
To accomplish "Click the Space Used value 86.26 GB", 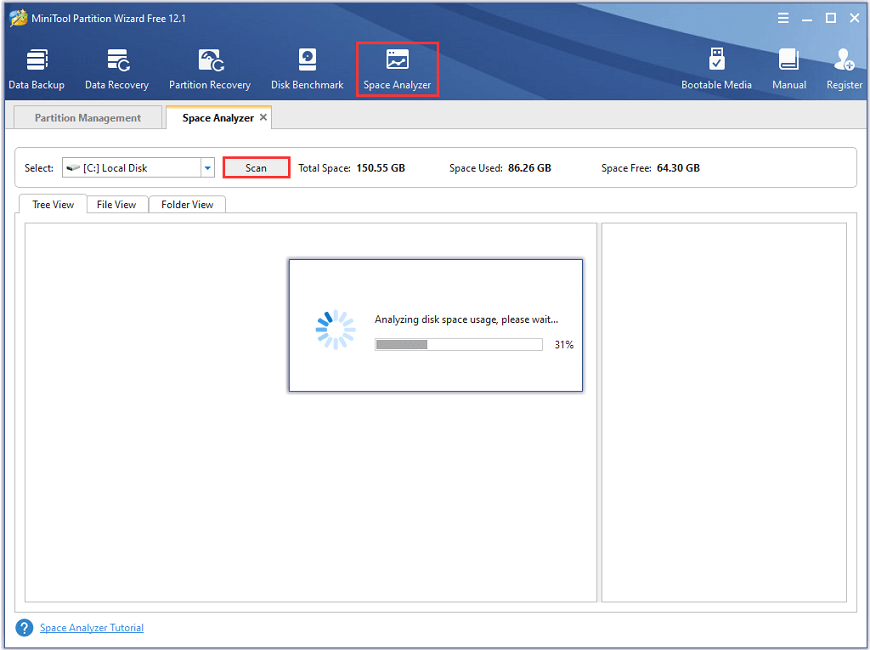I will [530, 168].
